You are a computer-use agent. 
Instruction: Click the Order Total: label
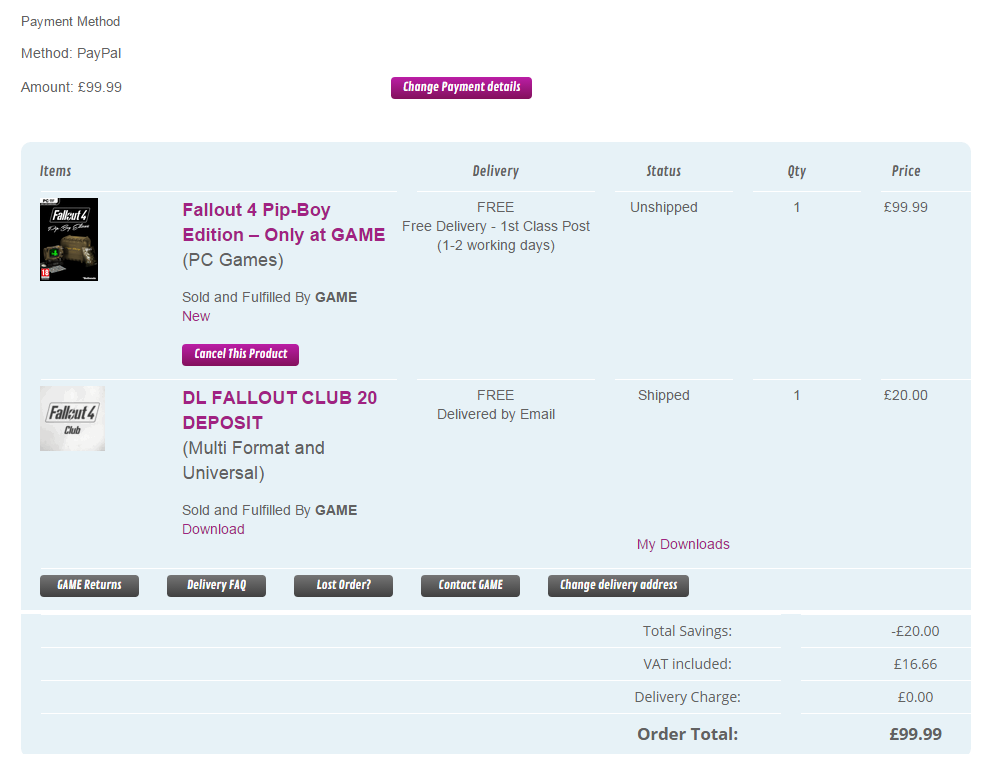688,734
